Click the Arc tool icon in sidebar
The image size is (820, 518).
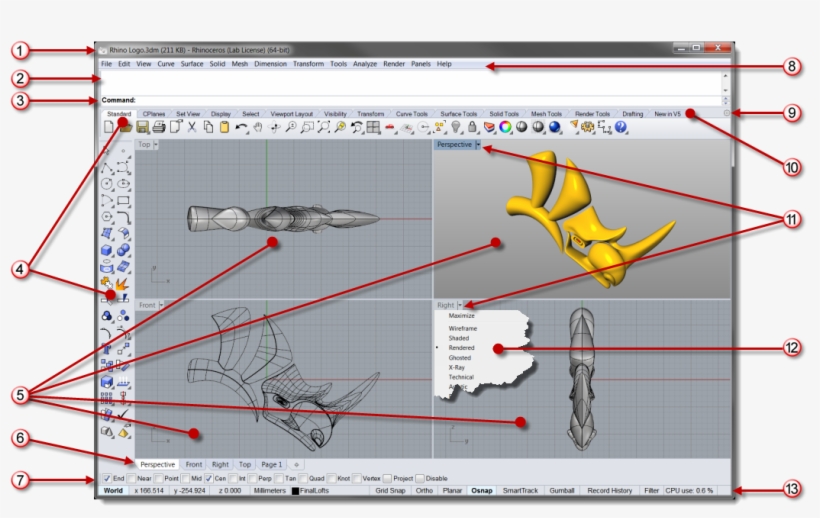coord(107,201)
